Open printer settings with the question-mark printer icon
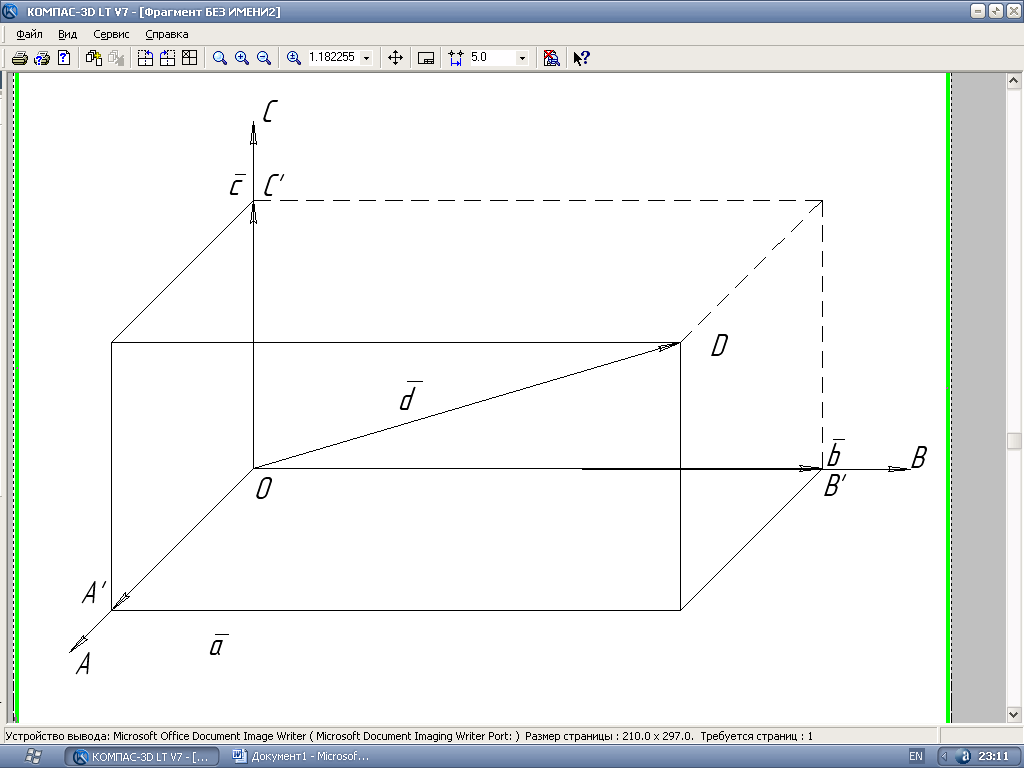1024x768 pixels. (42, 58)
